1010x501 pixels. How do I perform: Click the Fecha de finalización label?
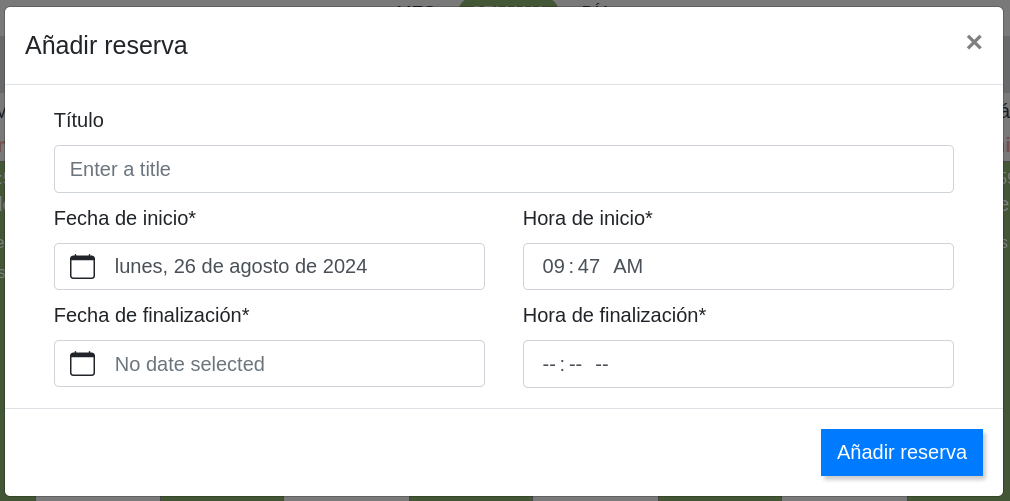tap(151, 315)
